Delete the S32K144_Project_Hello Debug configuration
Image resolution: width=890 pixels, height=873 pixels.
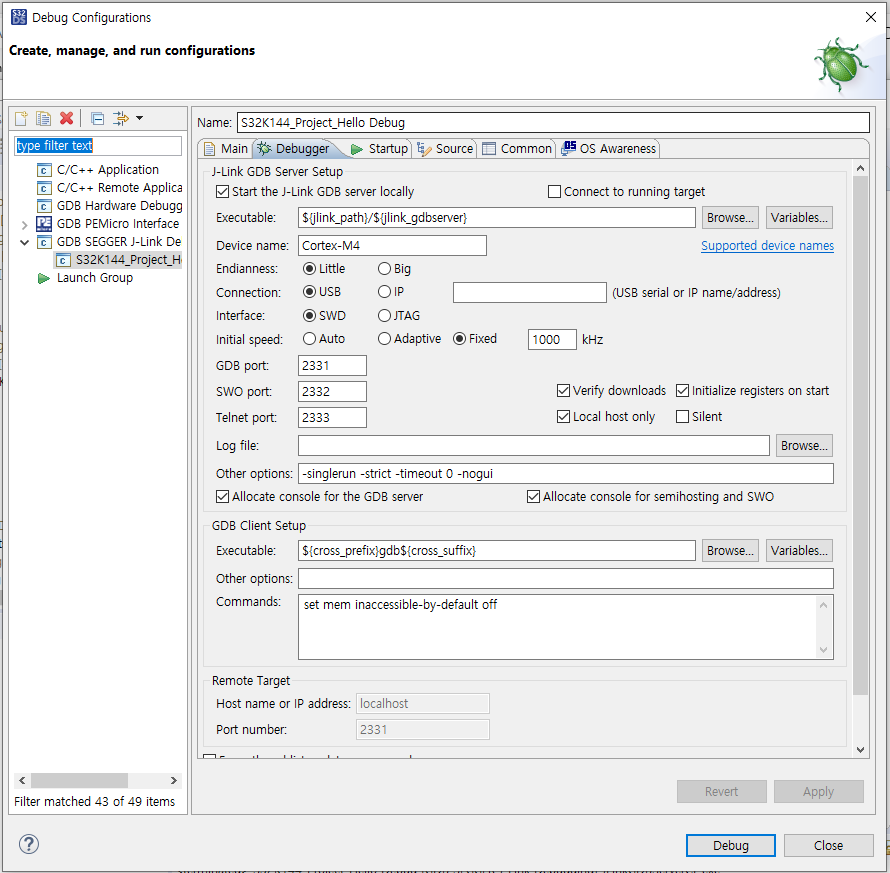(66, 118)
